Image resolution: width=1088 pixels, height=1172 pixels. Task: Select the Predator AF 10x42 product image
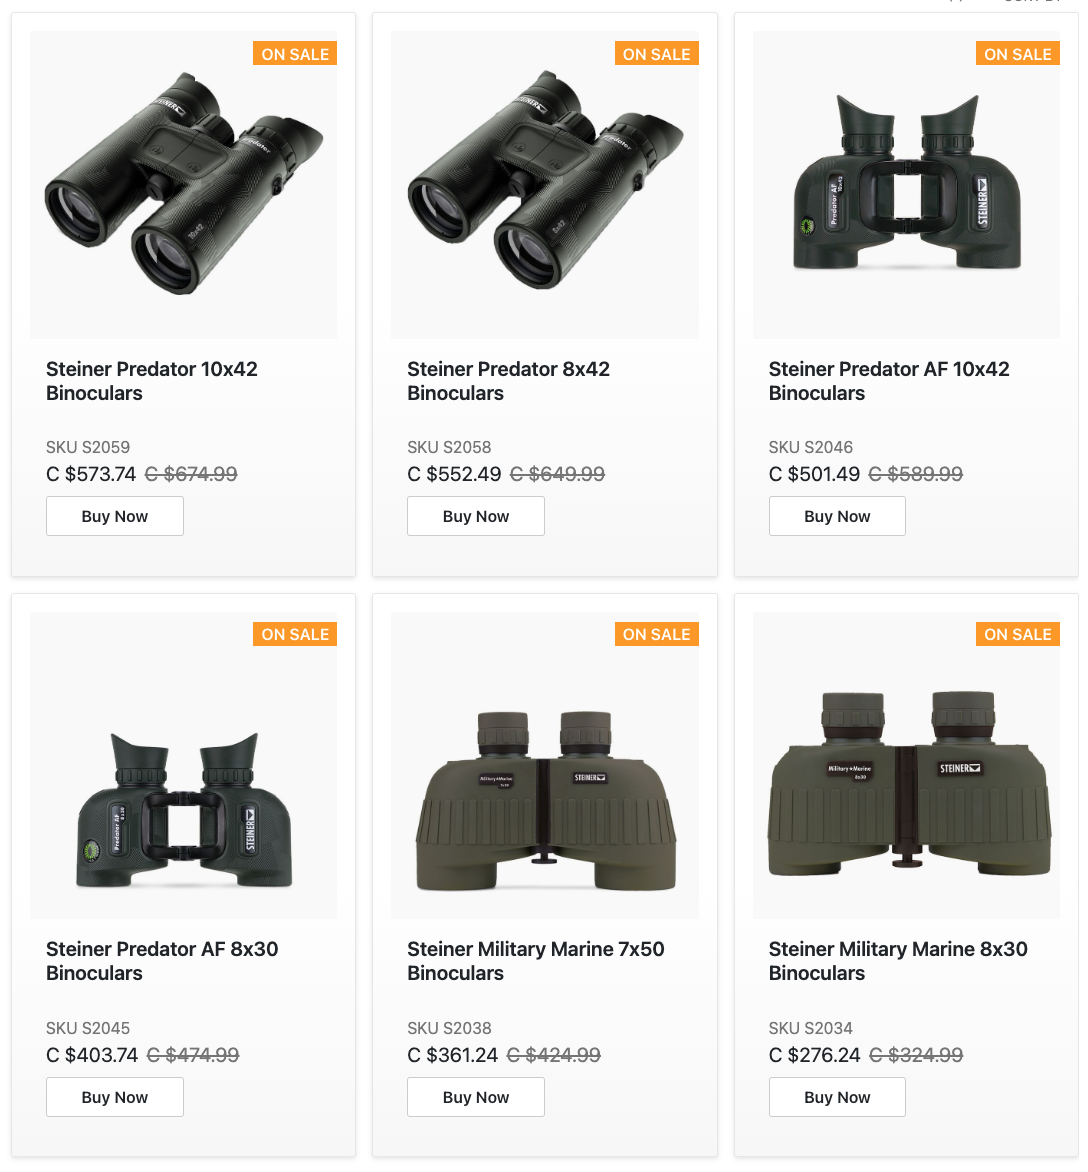[x=906, y=185]
